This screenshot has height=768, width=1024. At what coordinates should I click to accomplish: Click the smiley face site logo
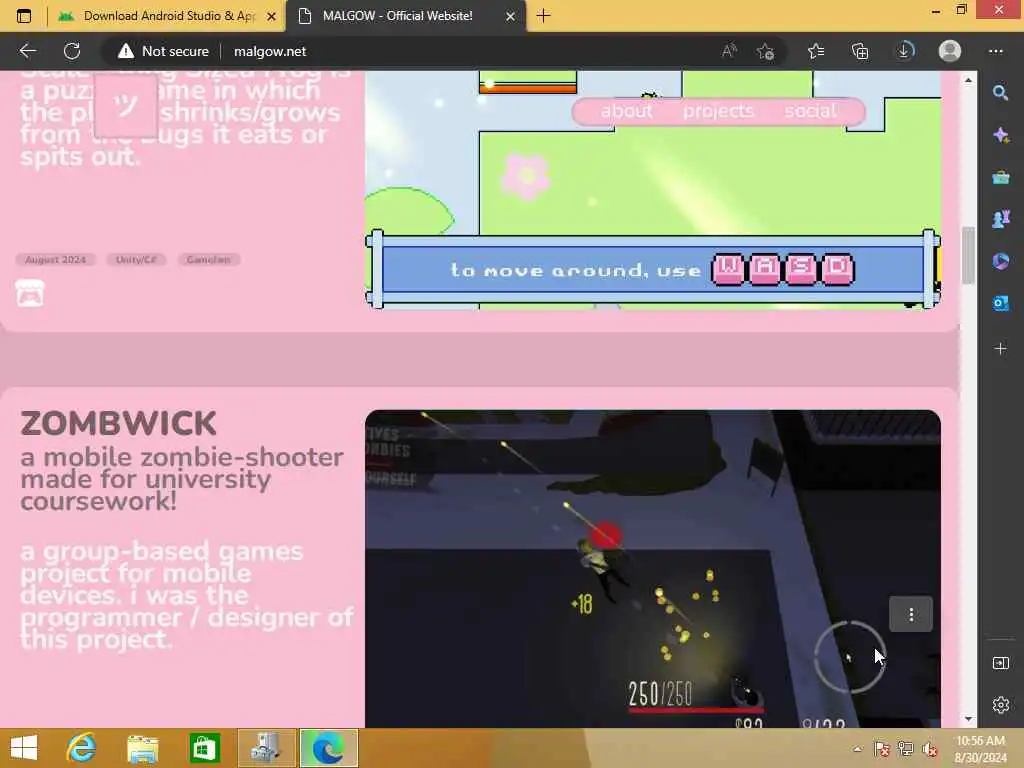125,105
